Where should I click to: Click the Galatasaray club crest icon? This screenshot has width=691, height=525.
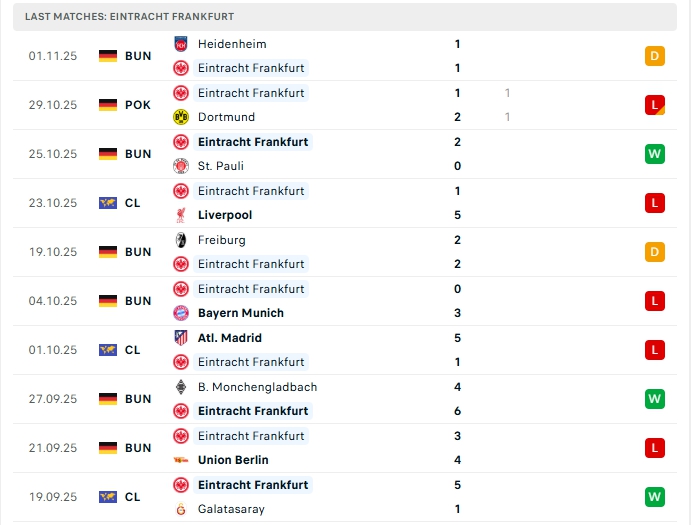coord(181,509)
